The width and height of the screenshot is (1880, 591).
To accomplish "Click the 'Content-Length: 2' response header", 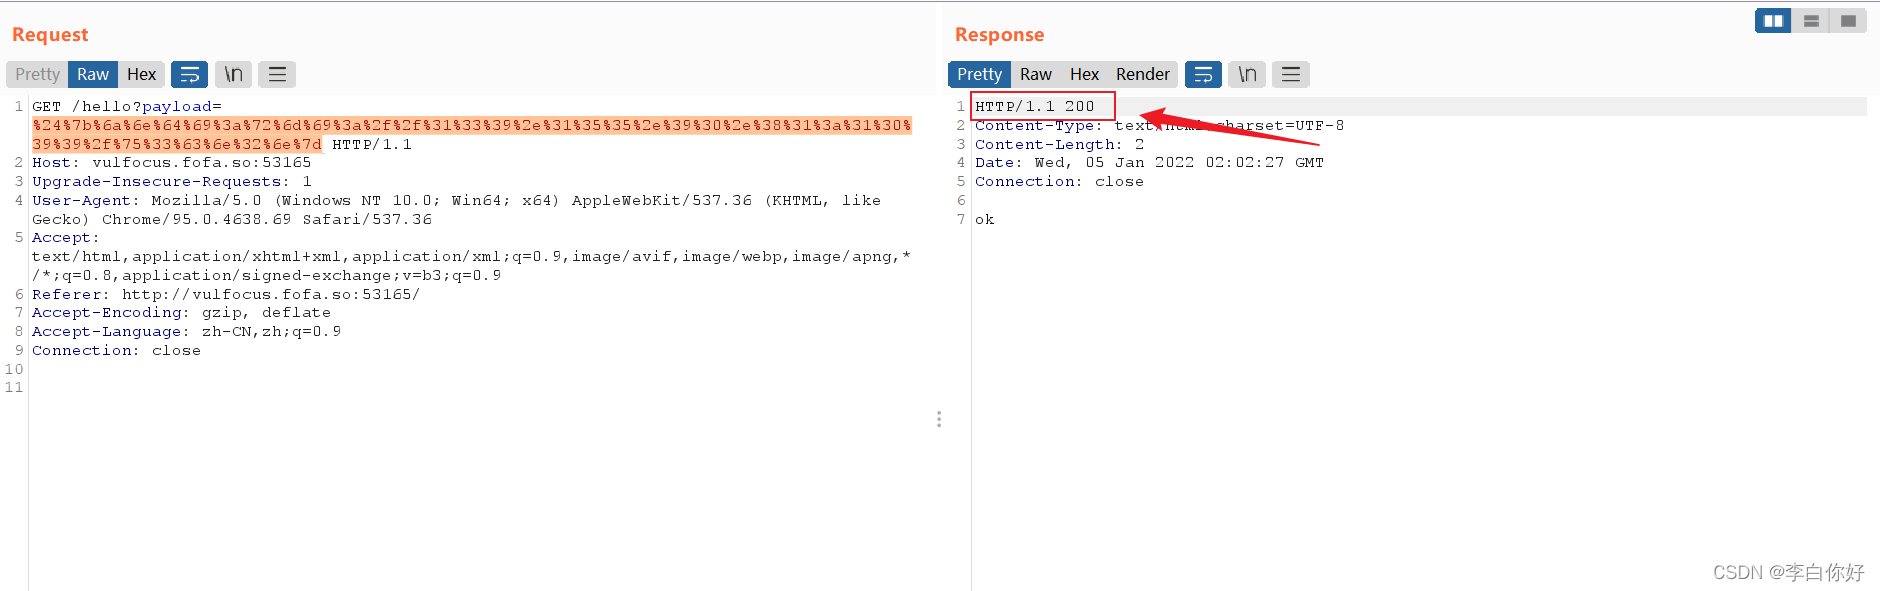I will pos(1059,144).
